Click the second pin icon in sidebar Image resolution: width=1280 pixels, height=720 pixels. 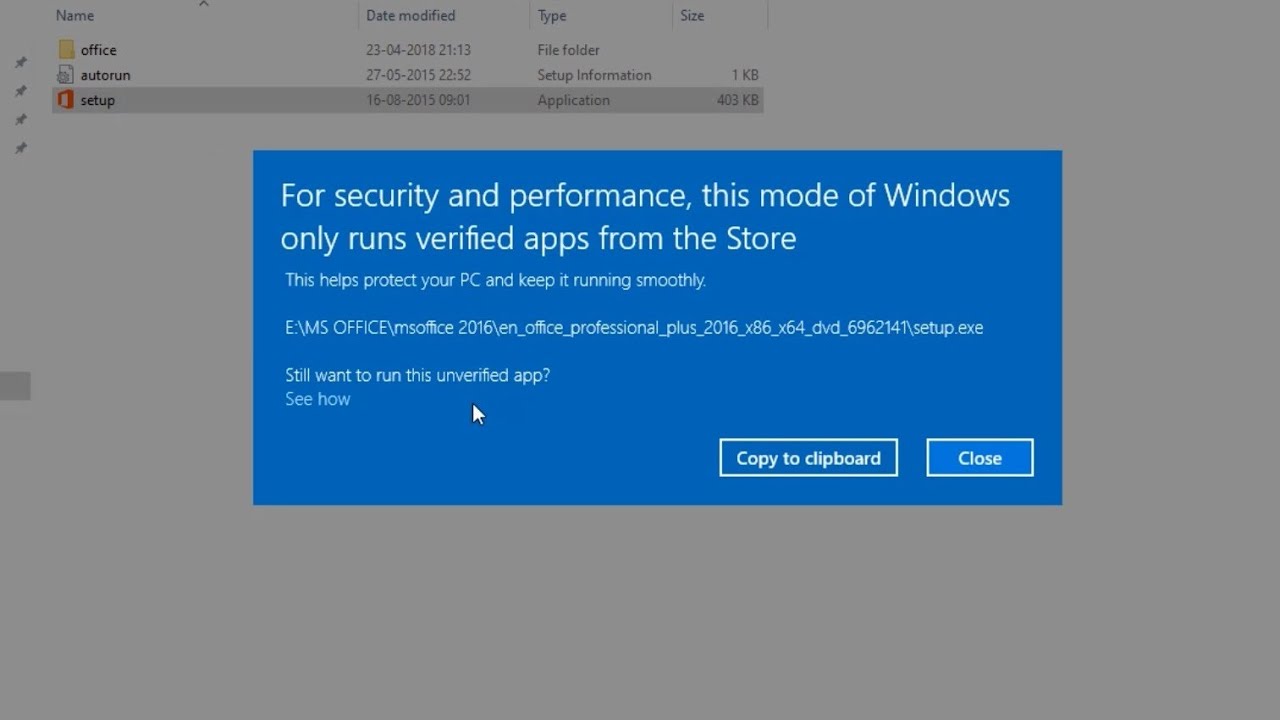pyautogui.click(x=20, y=91)
